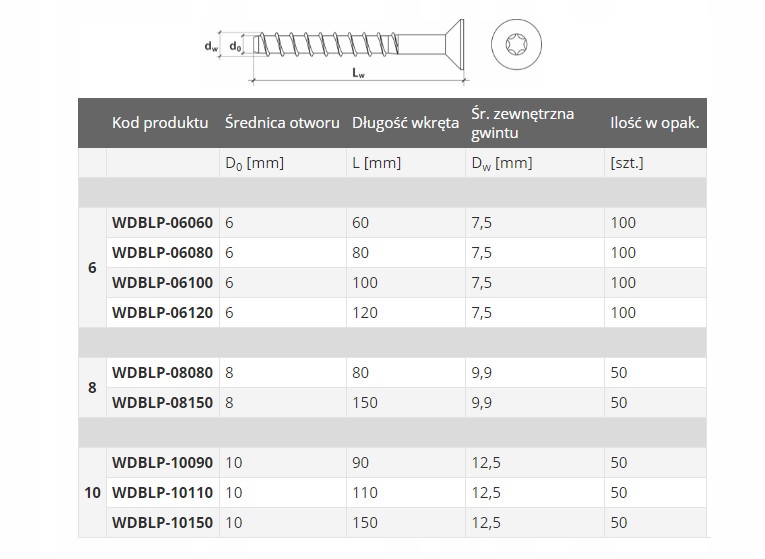Choose product WDBLP-10090

[163, 463]
